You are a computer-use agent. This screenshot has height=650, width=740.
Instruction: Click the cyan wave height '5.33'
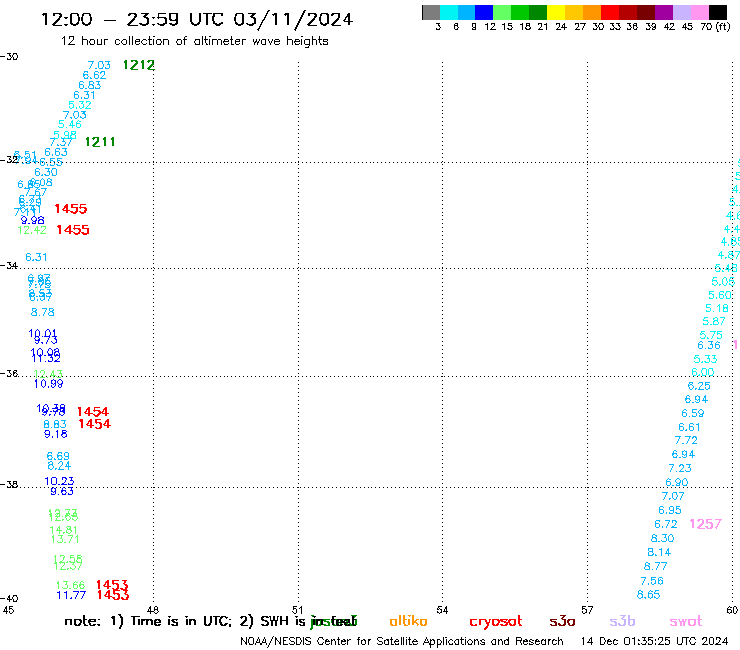click(706, 359)
